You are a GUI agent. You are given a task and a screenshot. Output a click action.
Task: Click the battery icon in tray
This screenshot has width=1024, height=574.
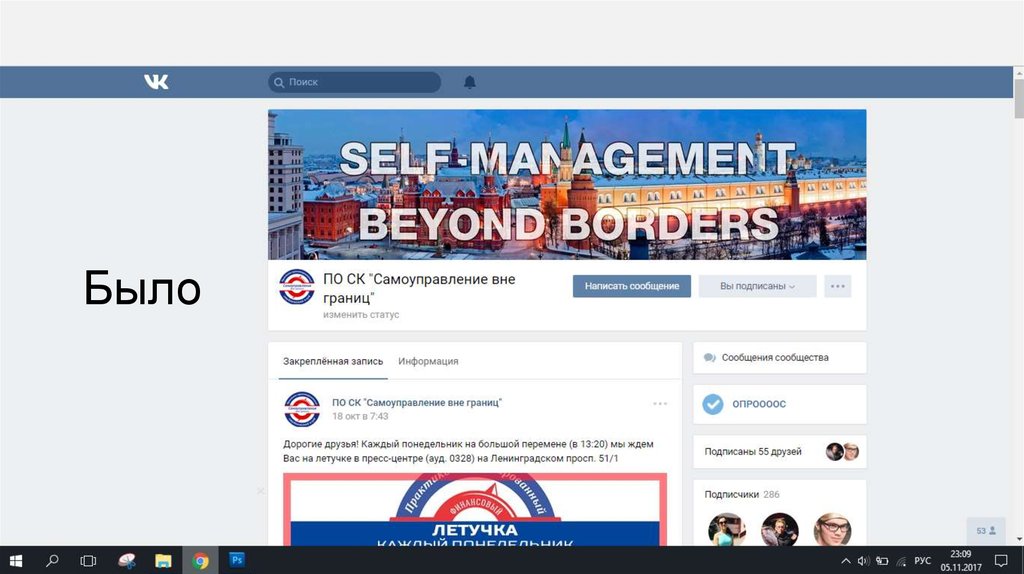pyautogui.click(x=882, y=561)
